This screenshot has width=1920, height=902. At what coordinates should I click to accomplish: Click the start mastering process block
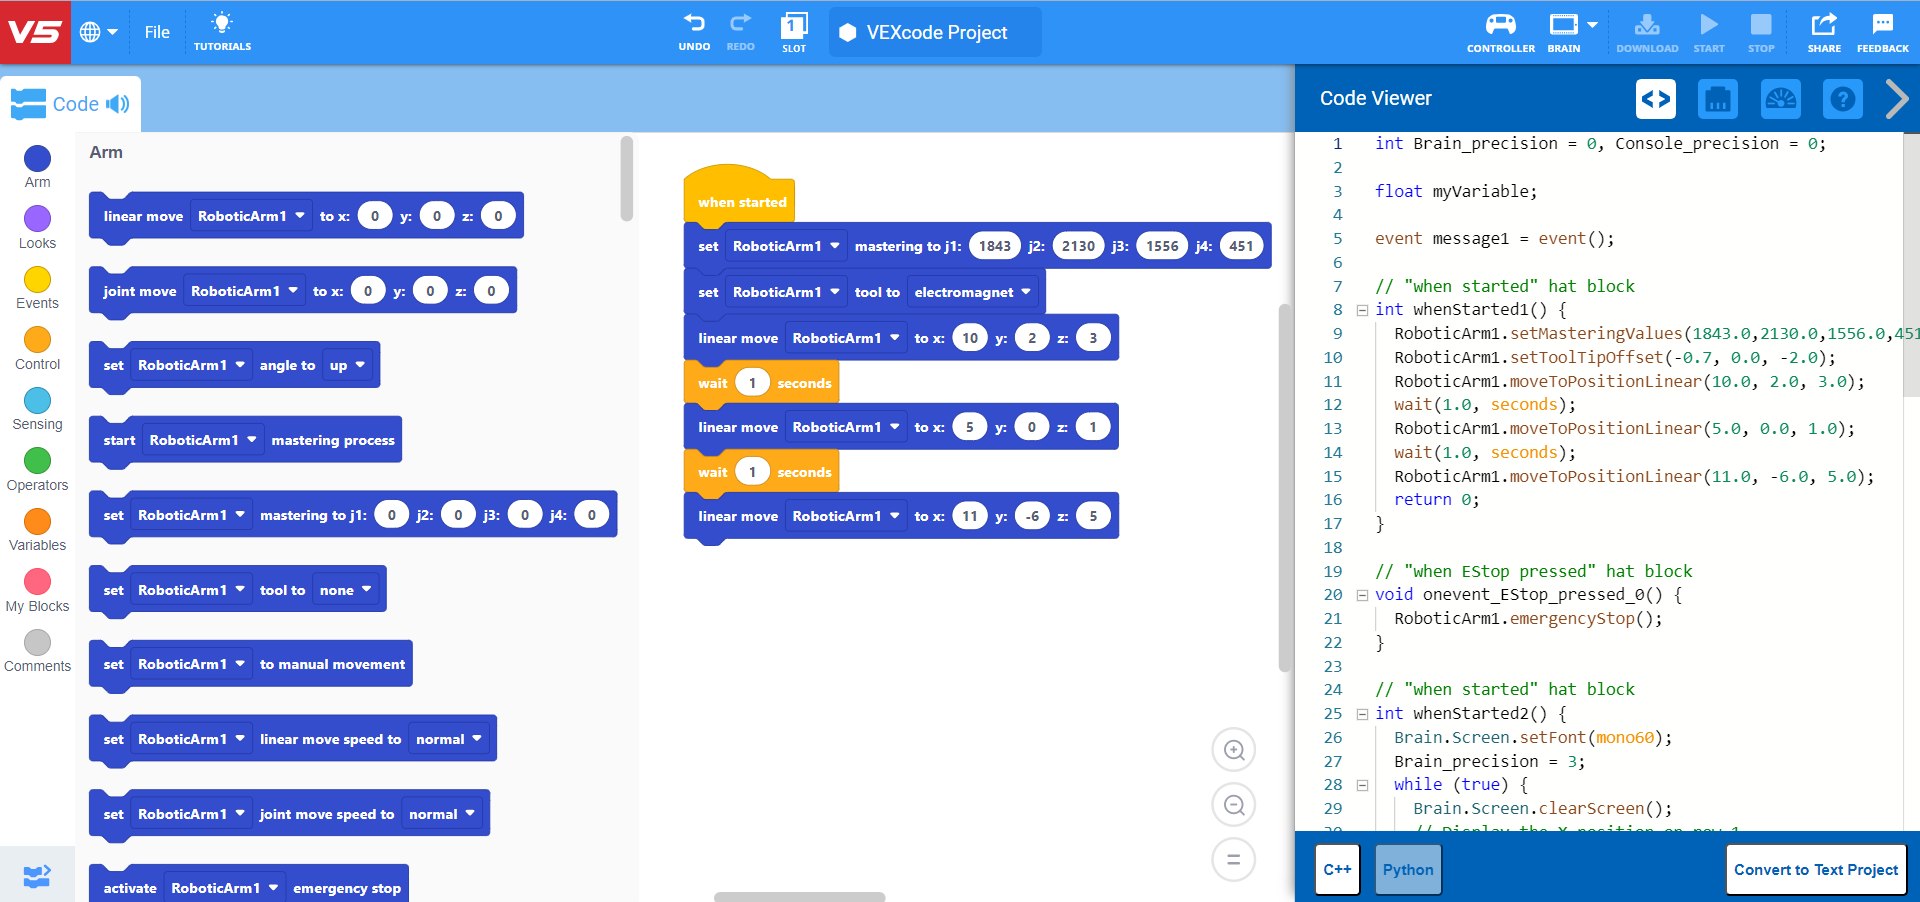tap(245, 440)
